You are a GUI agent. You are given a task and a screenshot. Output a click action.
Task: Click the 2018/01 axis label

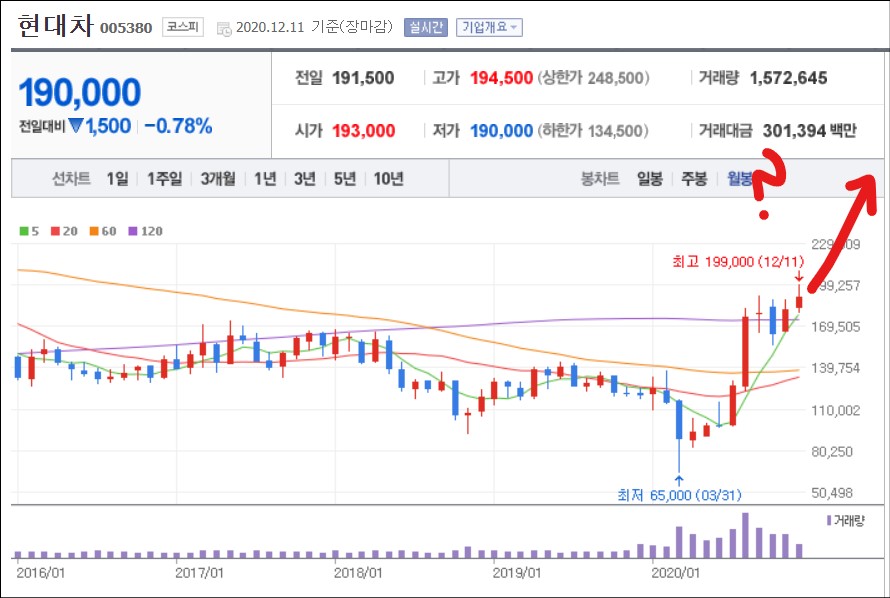358,572
